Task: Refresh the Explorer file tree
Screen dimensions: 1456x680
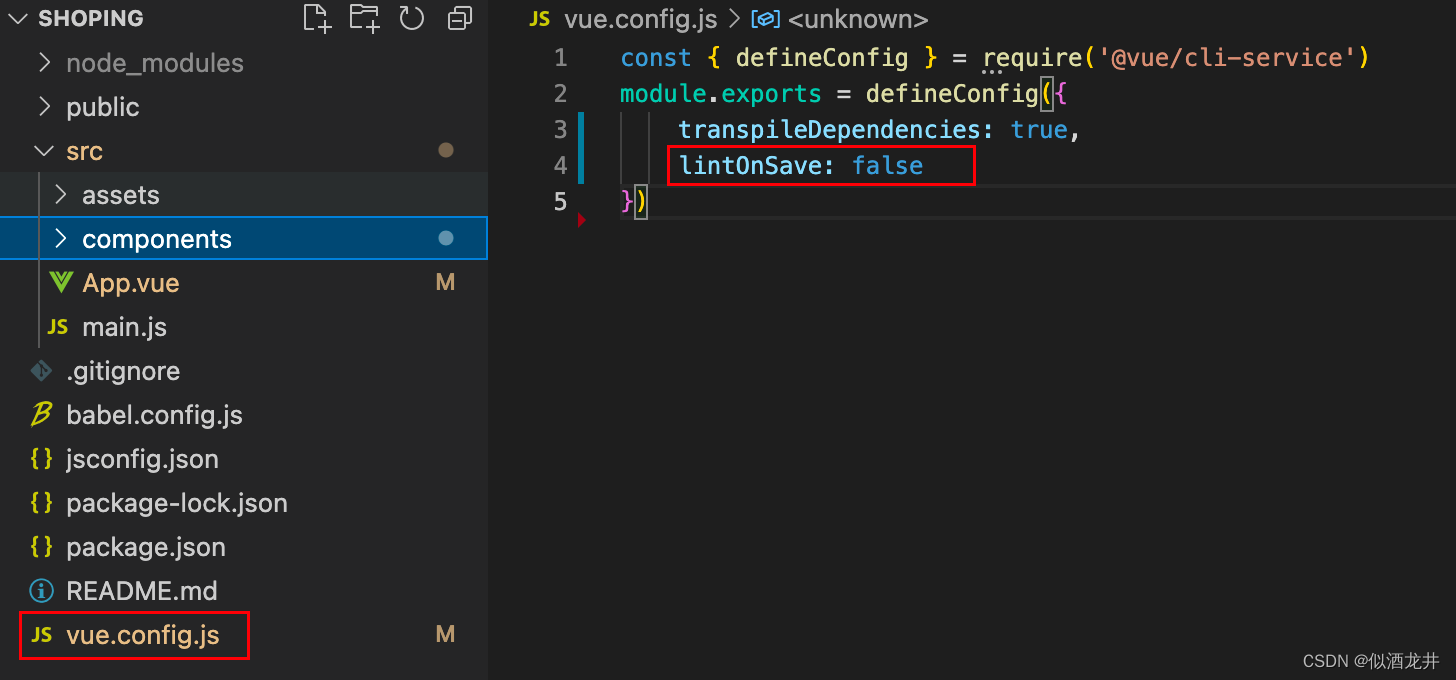Action: (412, 18)
